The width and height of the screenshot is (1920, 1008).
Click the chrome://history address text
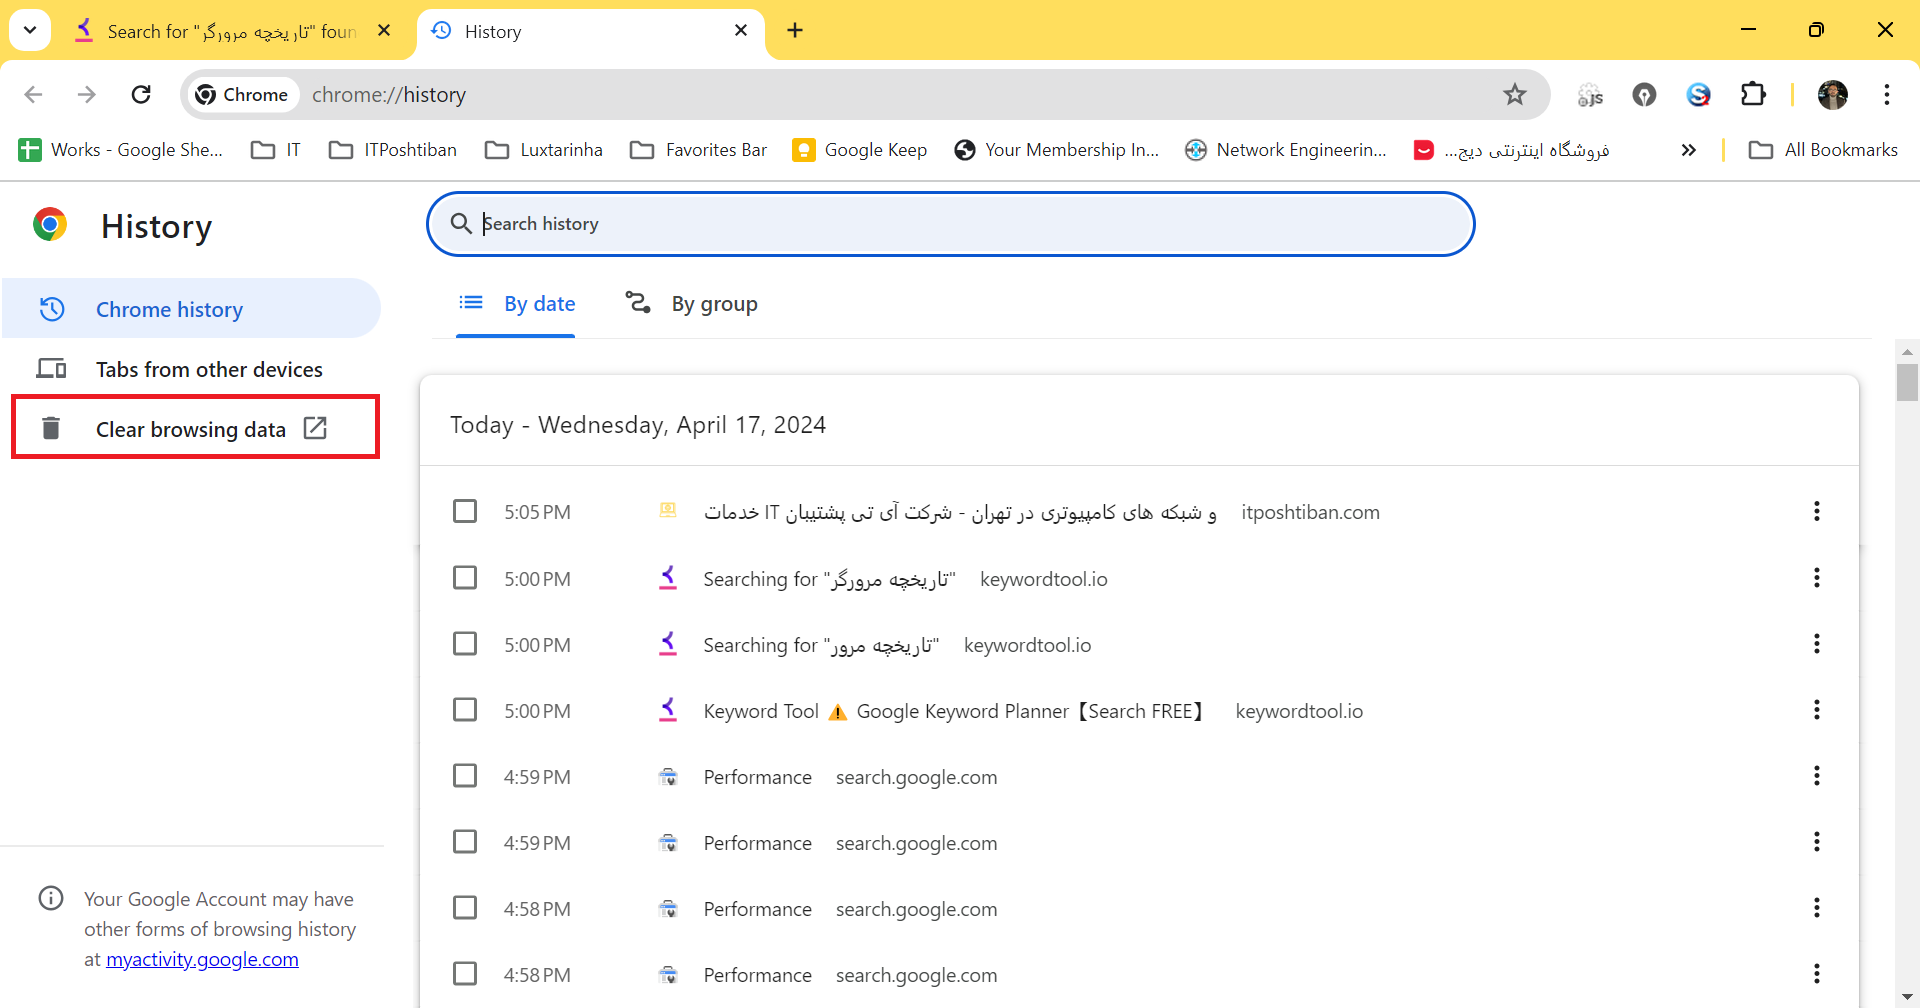(x=389, y=95)
